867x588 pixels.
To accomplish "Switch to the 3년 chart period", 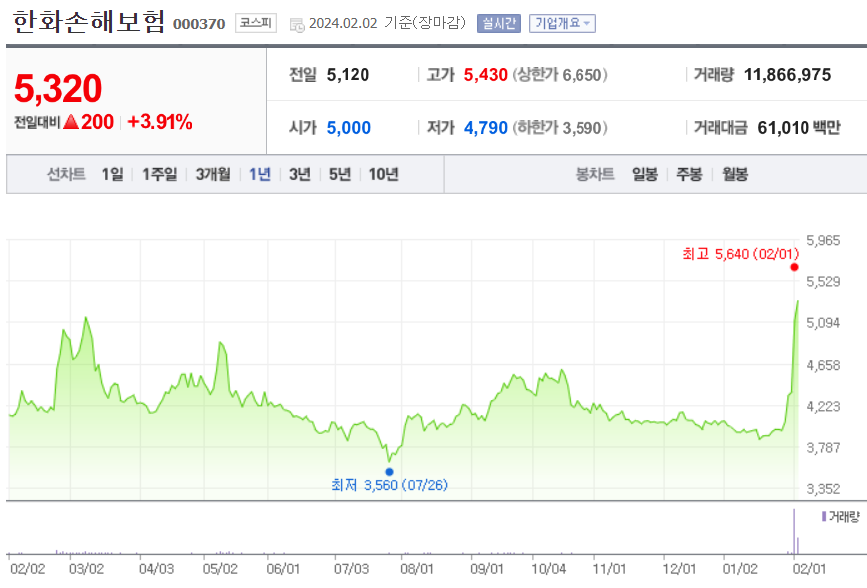I will click(300, 174).
